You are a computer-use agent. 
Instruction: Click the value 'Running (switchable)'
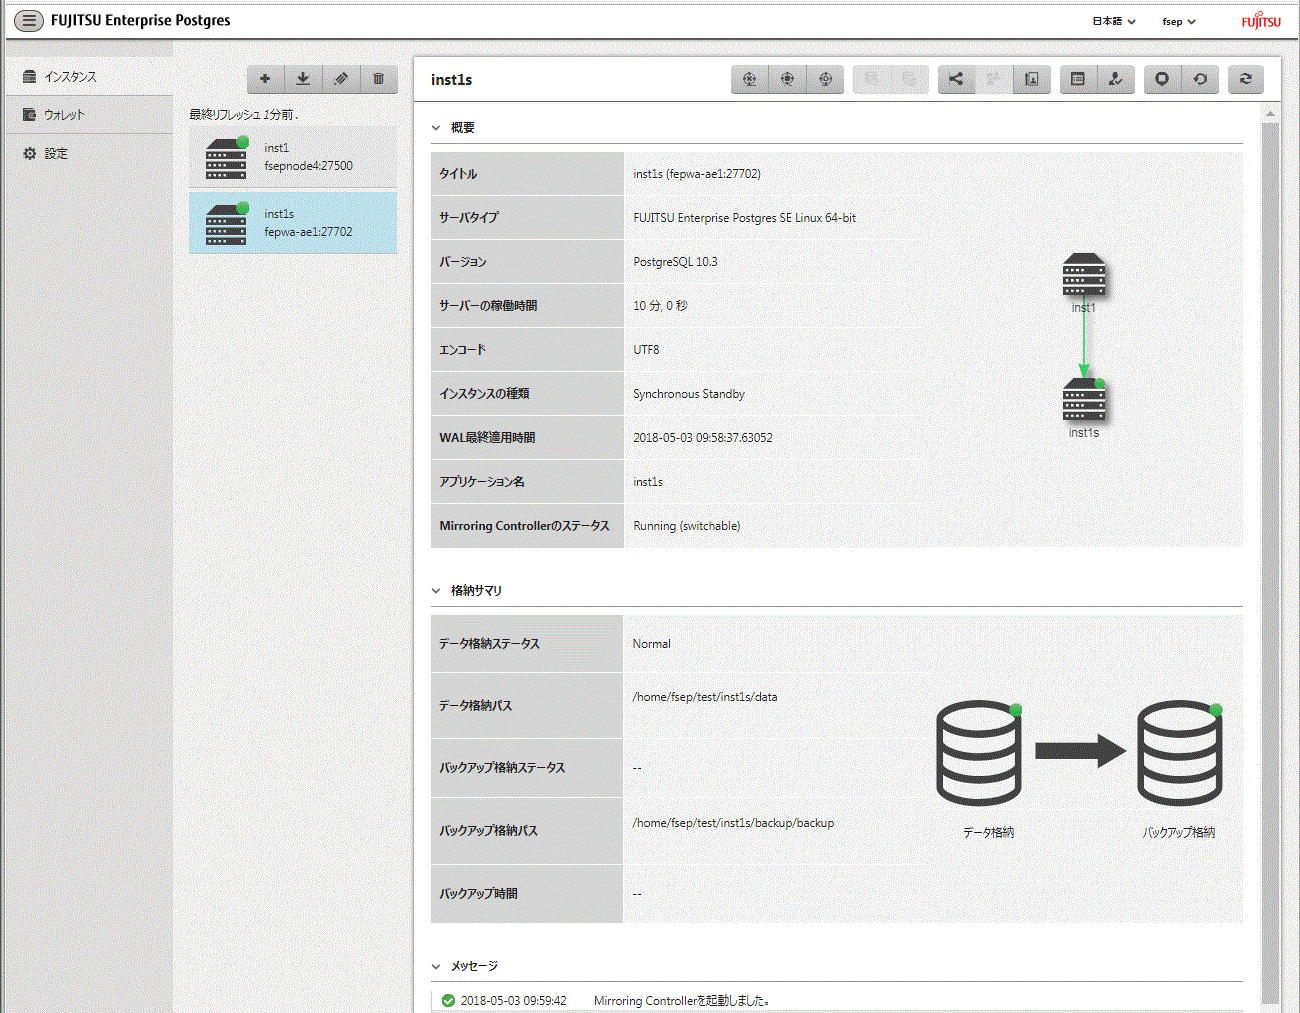pyautogui.click(x=687, y=526)
